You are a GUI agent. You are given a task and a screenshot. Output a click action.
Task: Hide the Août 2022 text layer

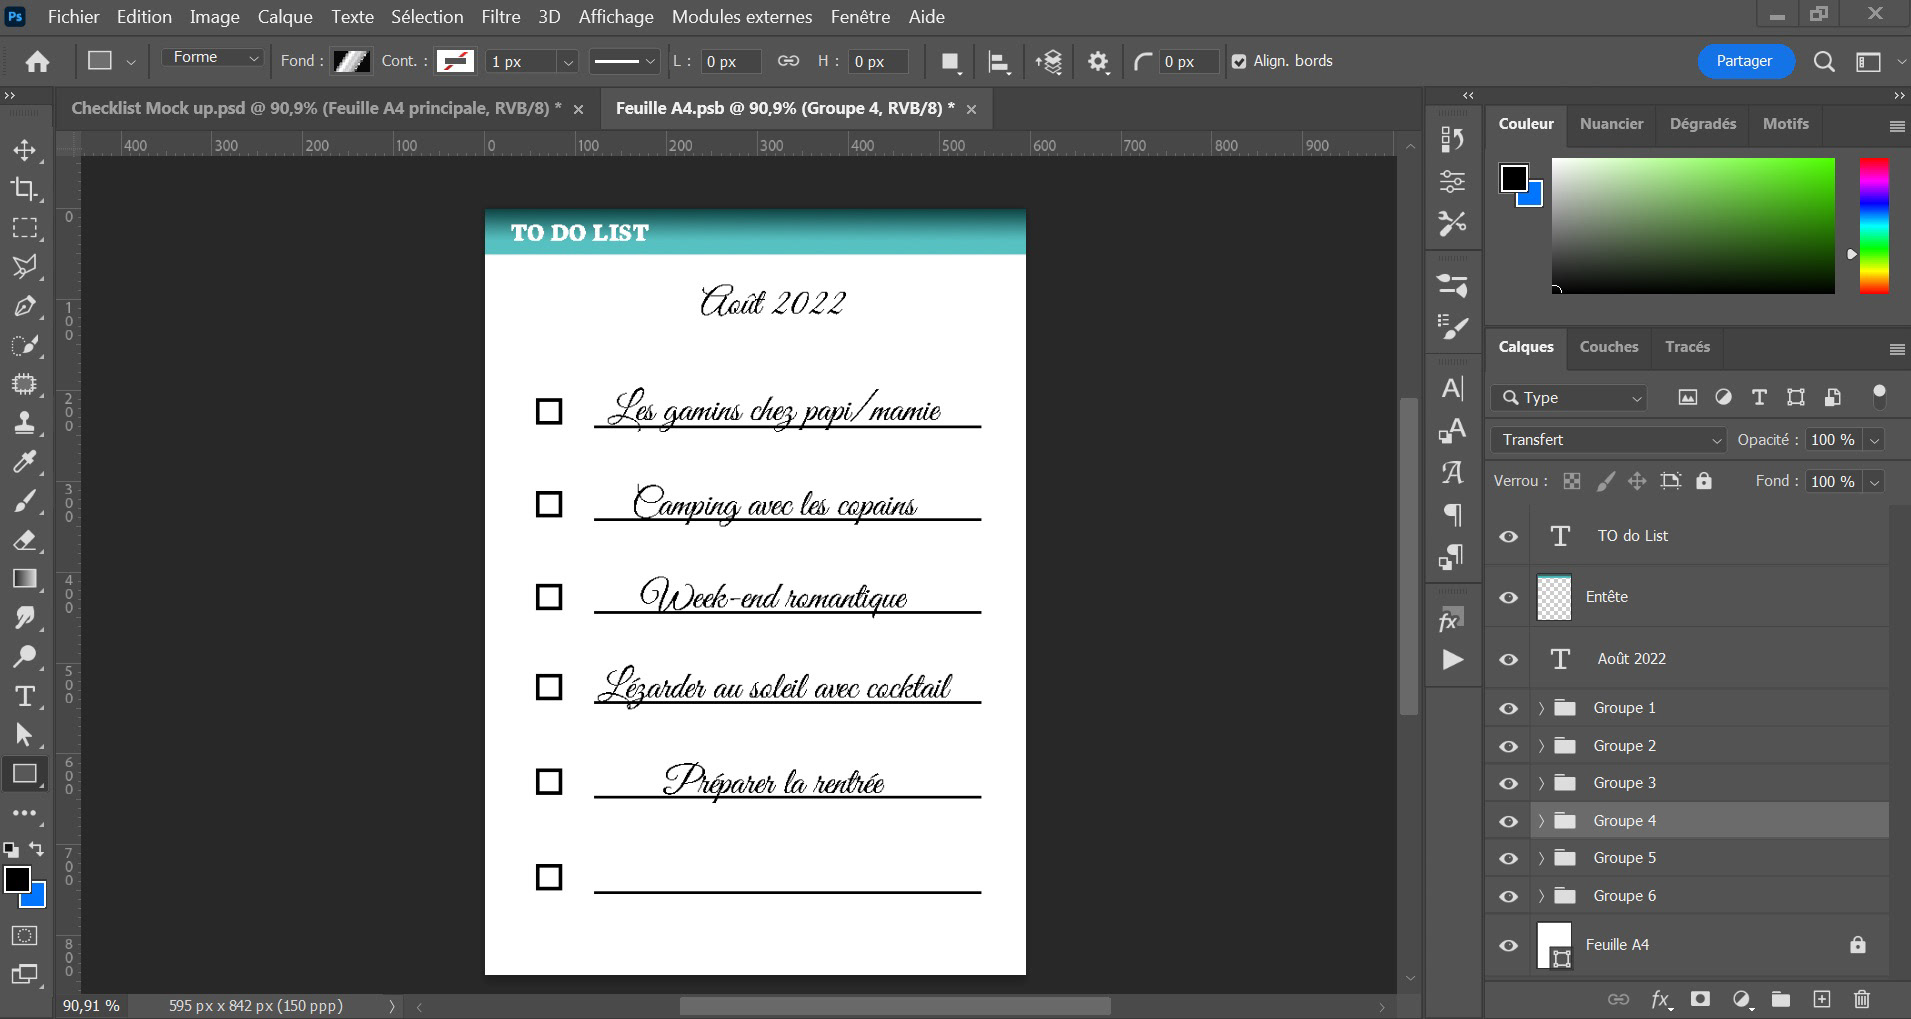click(1508, 659)
